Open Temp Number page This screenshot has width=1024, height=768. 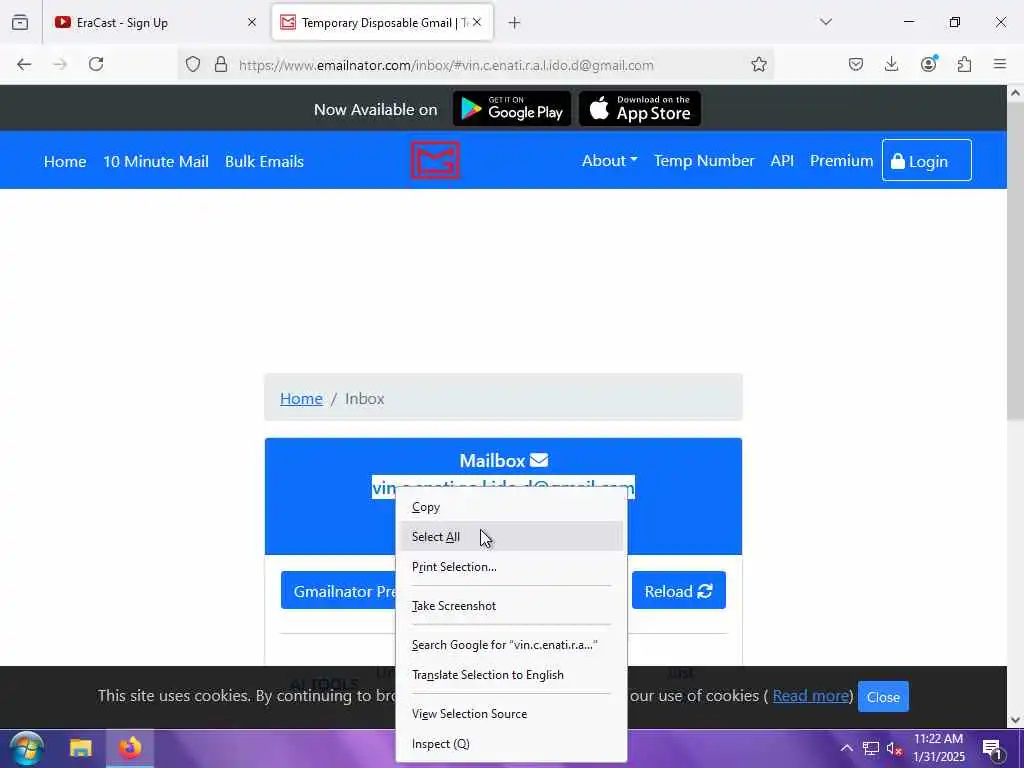click(x=704, y=161)
